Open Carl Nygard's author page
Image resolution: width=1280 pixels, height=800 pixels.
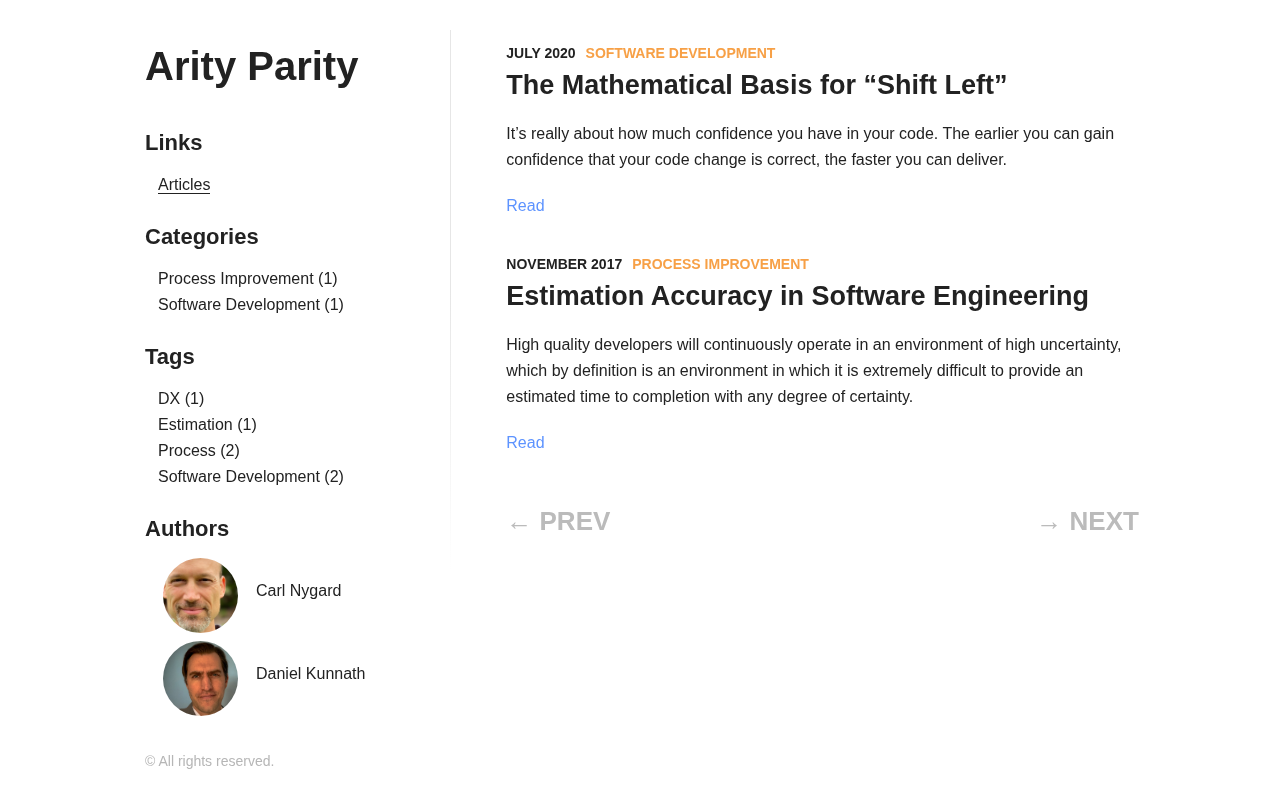[298, 591]
